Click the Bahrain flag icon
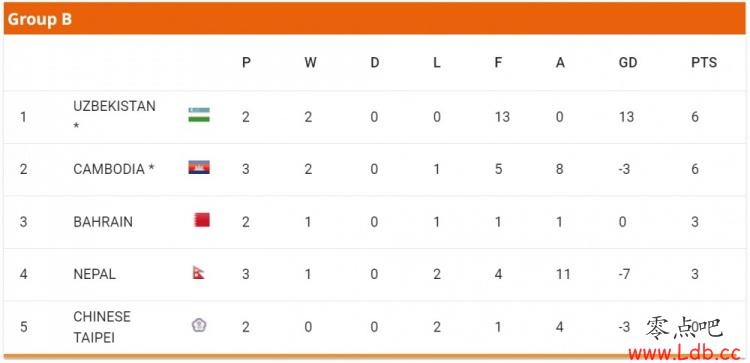Viewport: 750px width, 363px height. [202, 220]
